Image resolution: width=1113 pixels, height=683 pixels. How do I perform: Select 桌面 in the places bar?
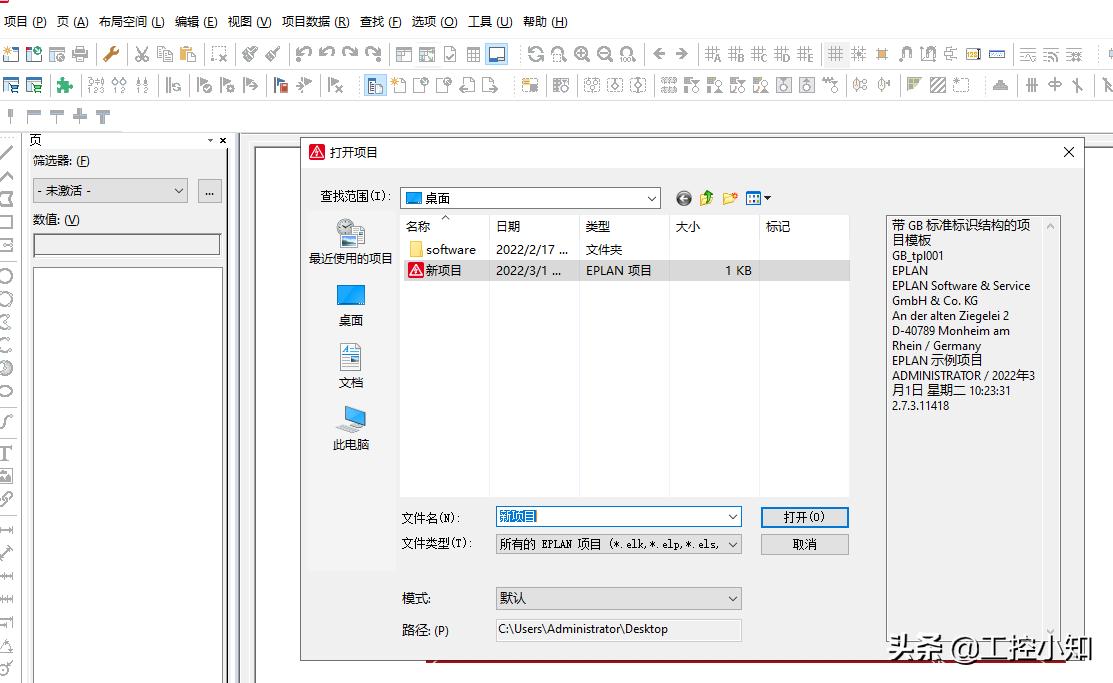(x=351, y=305)
